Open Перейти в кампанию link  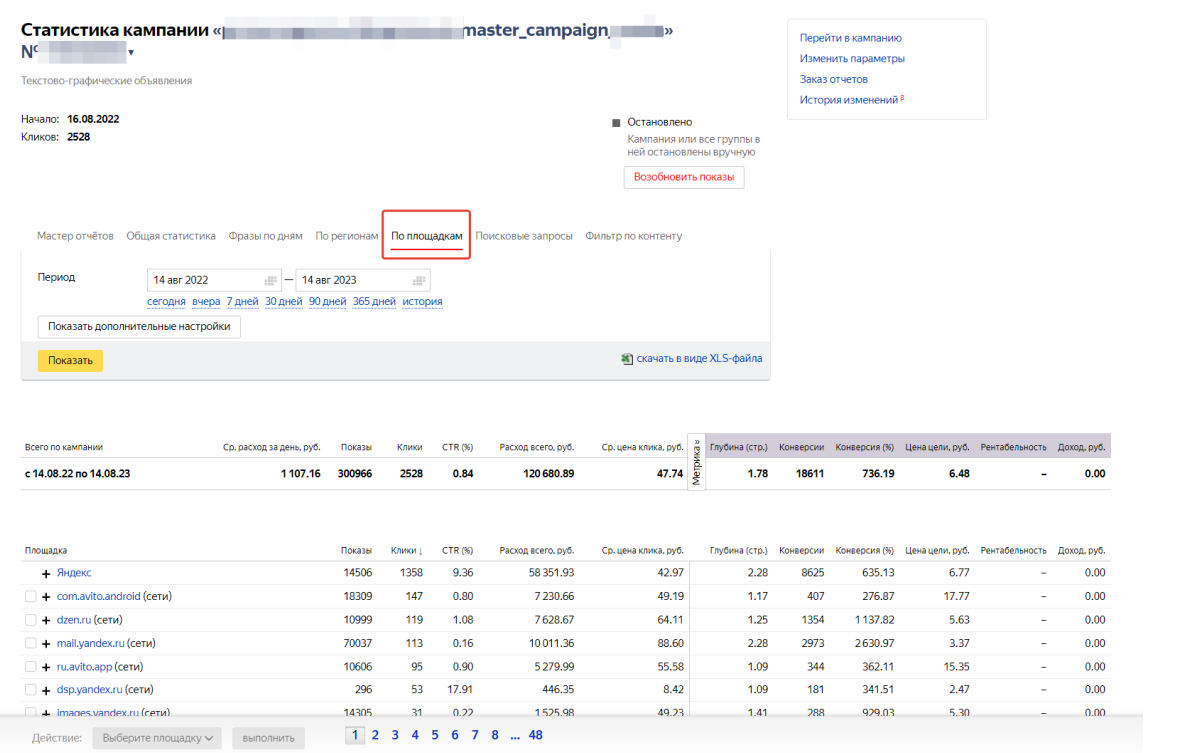[x=850, y=38]
